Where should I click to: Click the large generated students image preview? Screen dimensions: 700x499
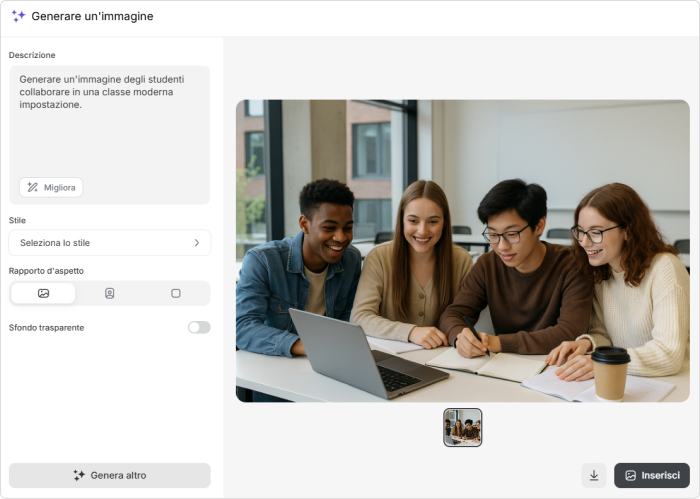(x=462, y=251)
